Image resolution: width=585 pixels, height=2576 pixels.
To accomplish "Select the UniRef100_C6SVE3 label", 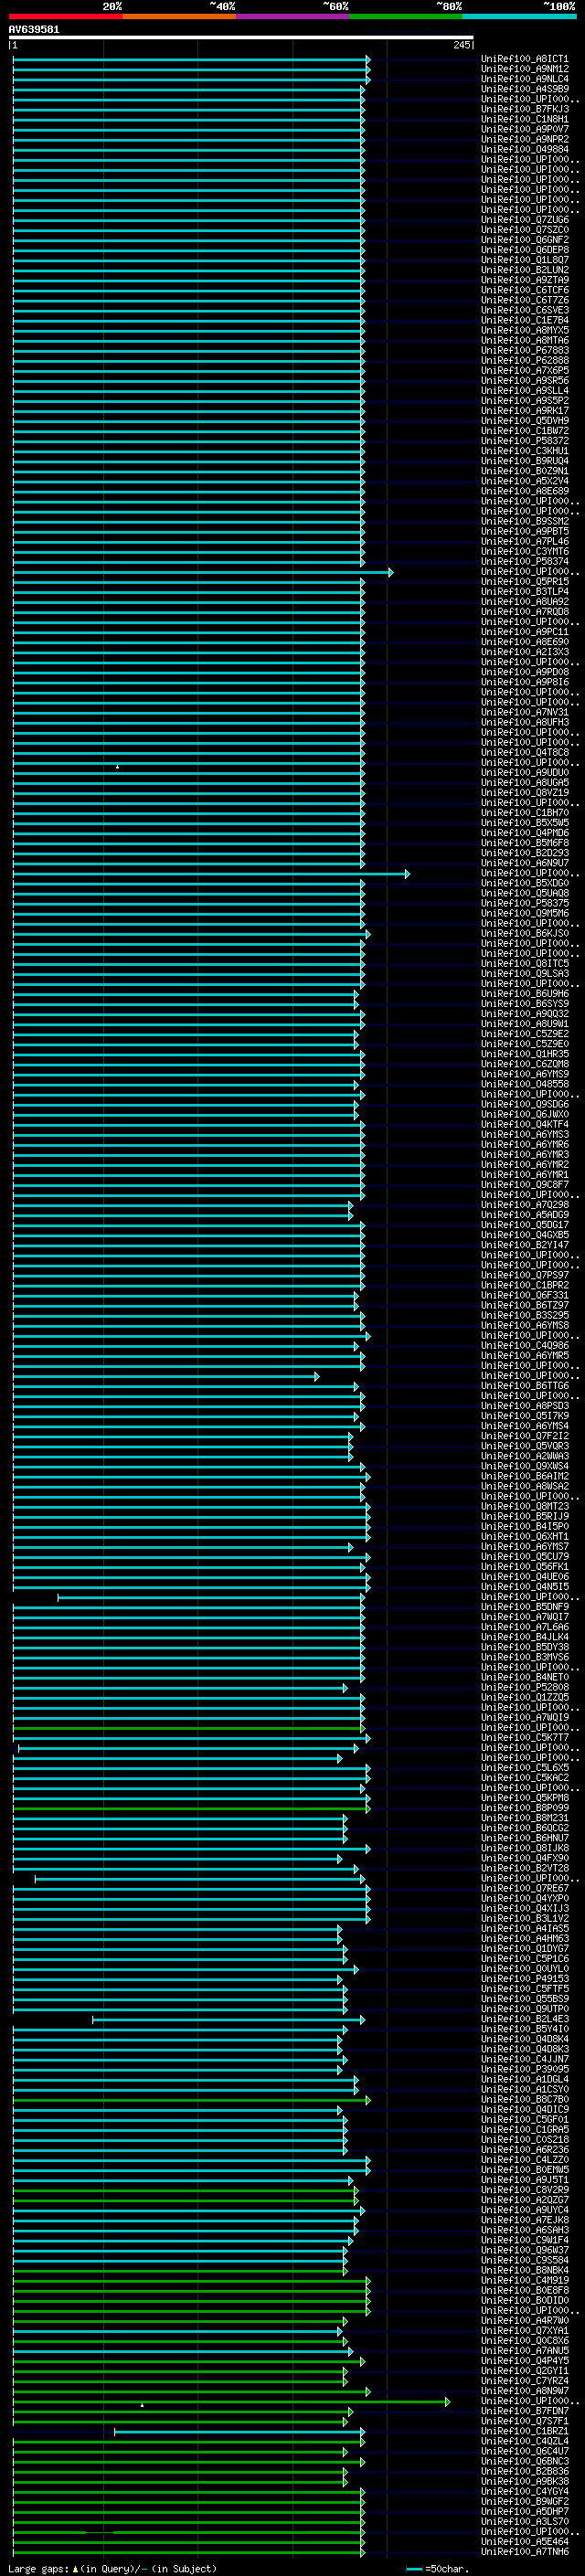I will click(525, 310).
